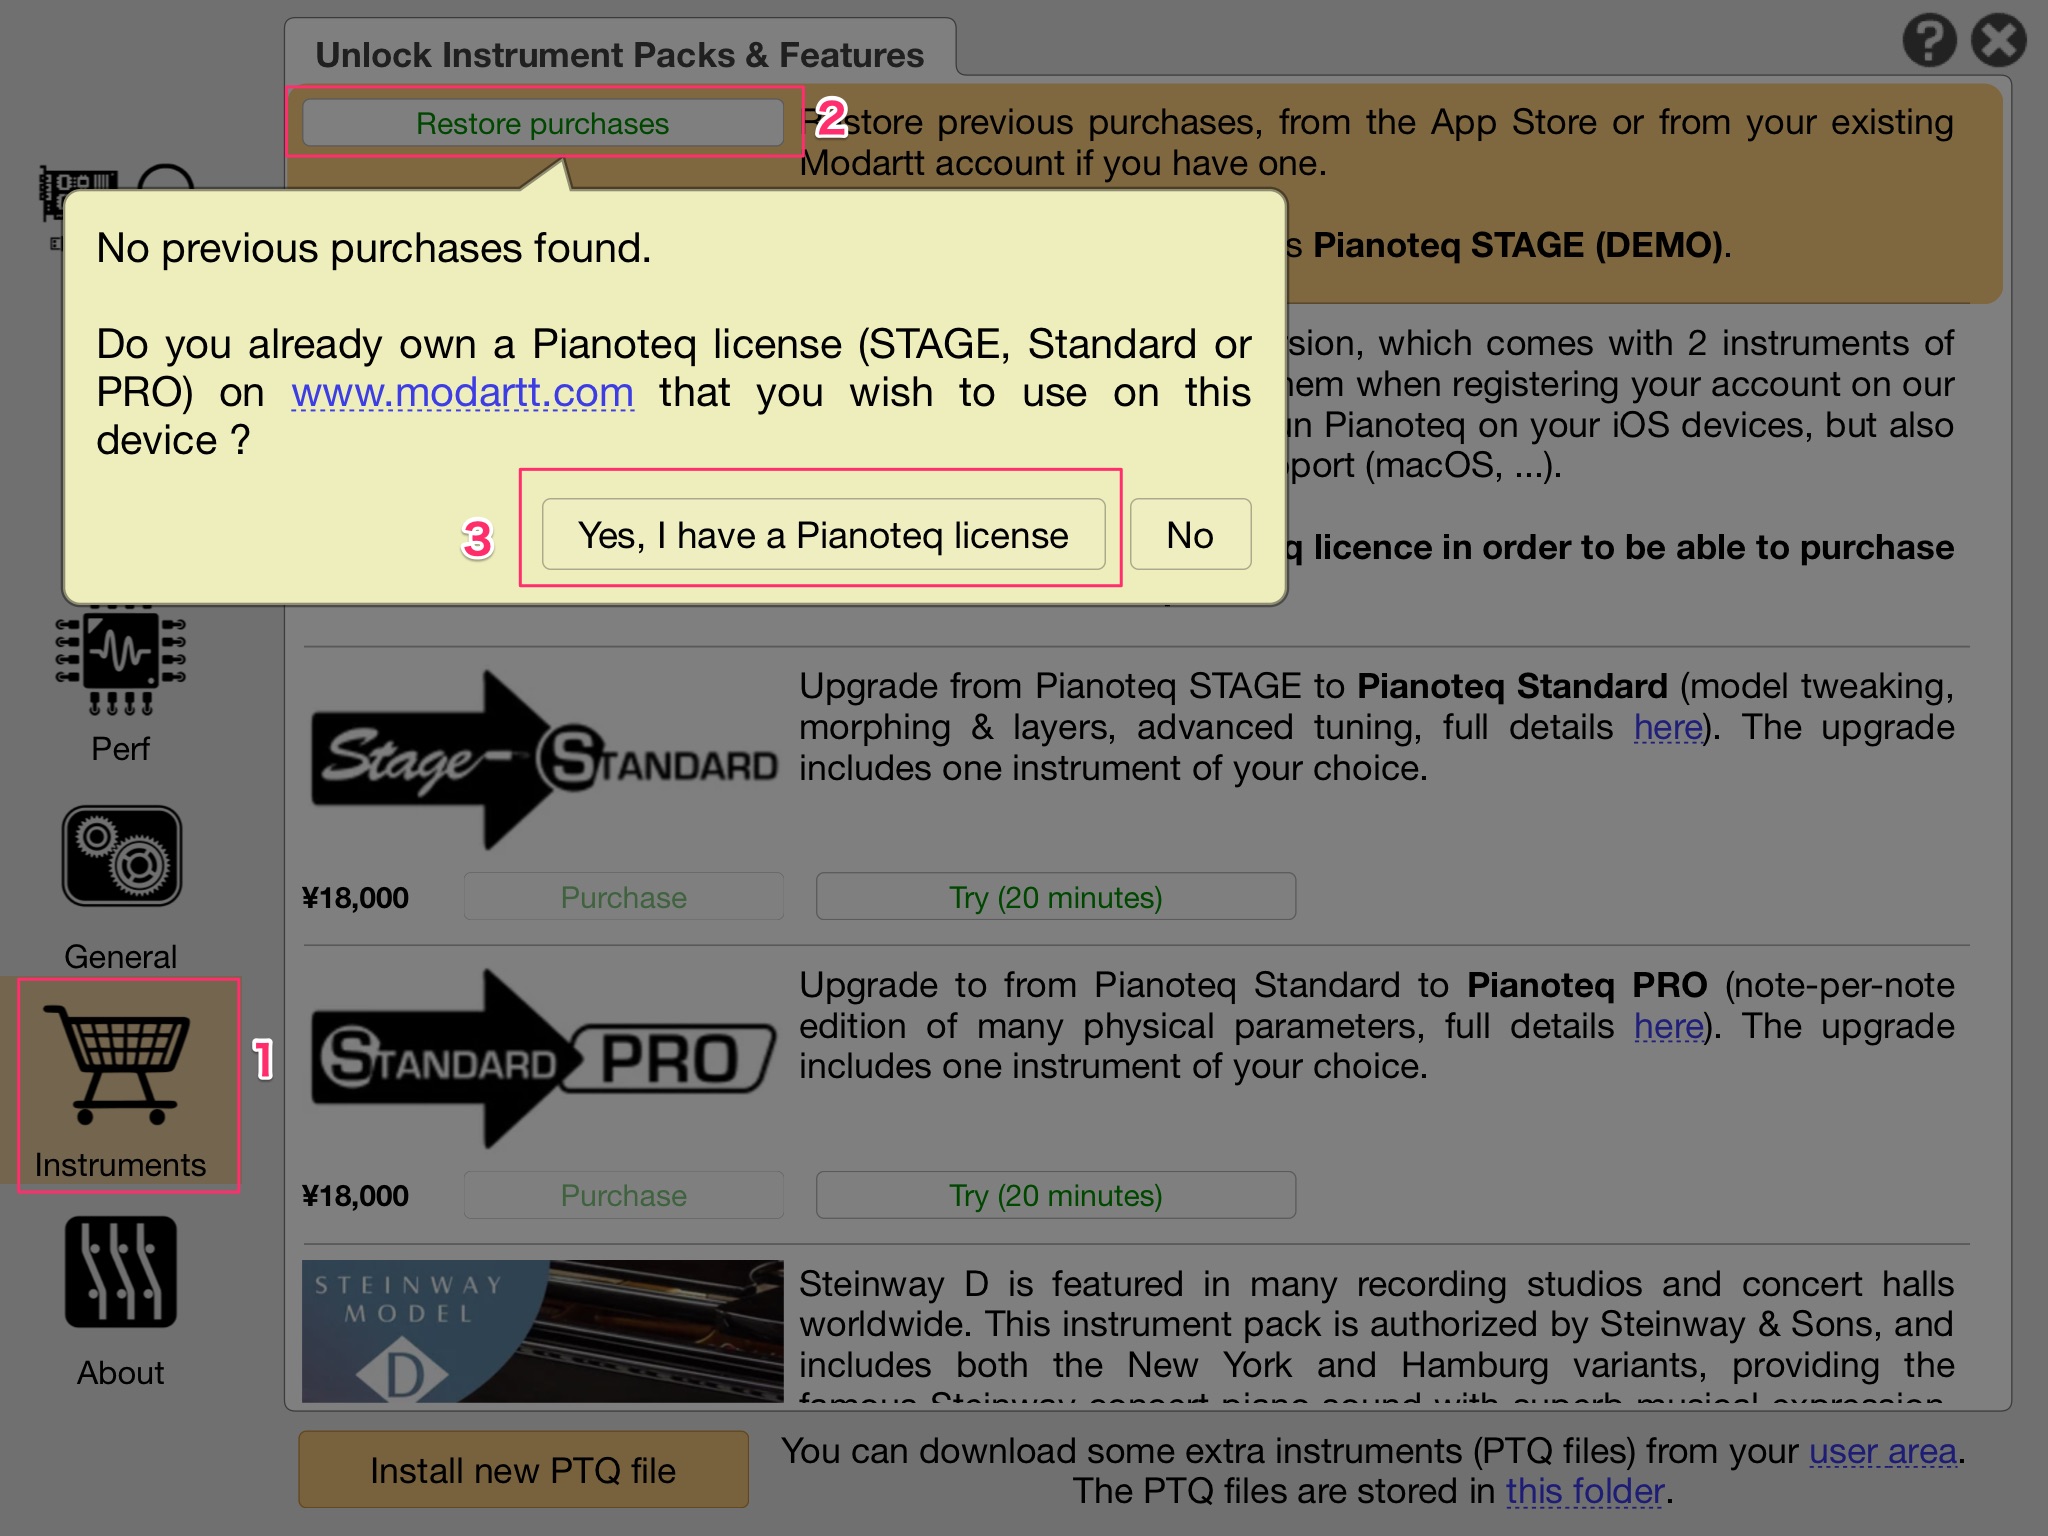
Task: Try Standard upgrade for 20 minutes
Action: [1055, 897]
